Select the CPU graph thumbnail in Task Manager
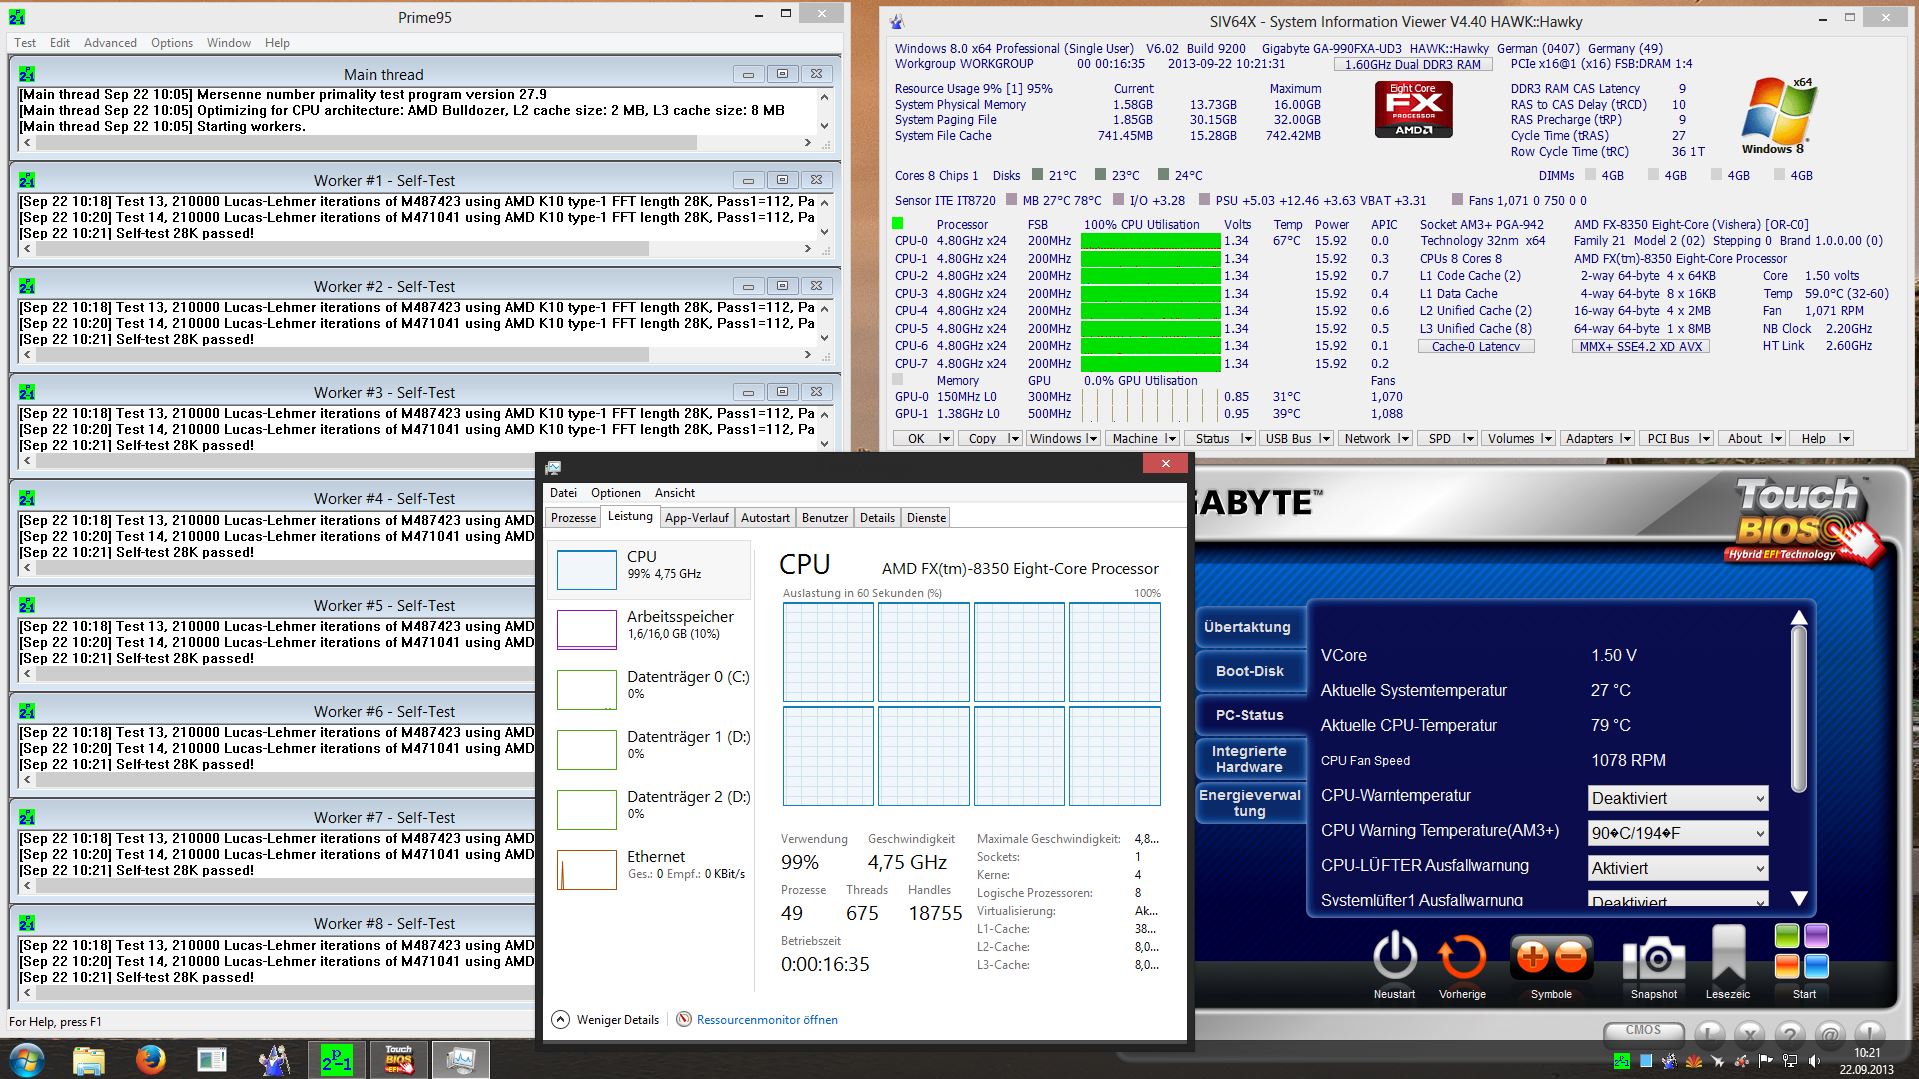Screen dimensions: 1919x1079 [x=587, y=570]
